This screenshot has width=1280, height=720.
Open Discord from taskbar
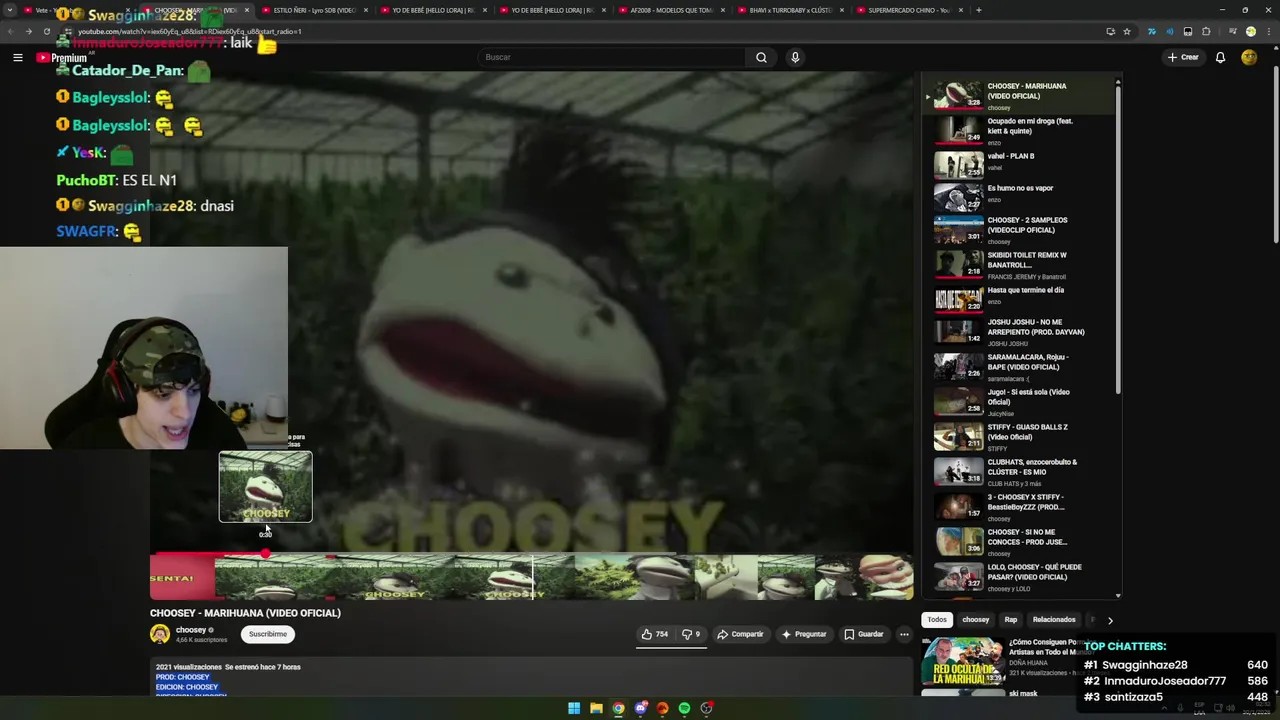641,708
